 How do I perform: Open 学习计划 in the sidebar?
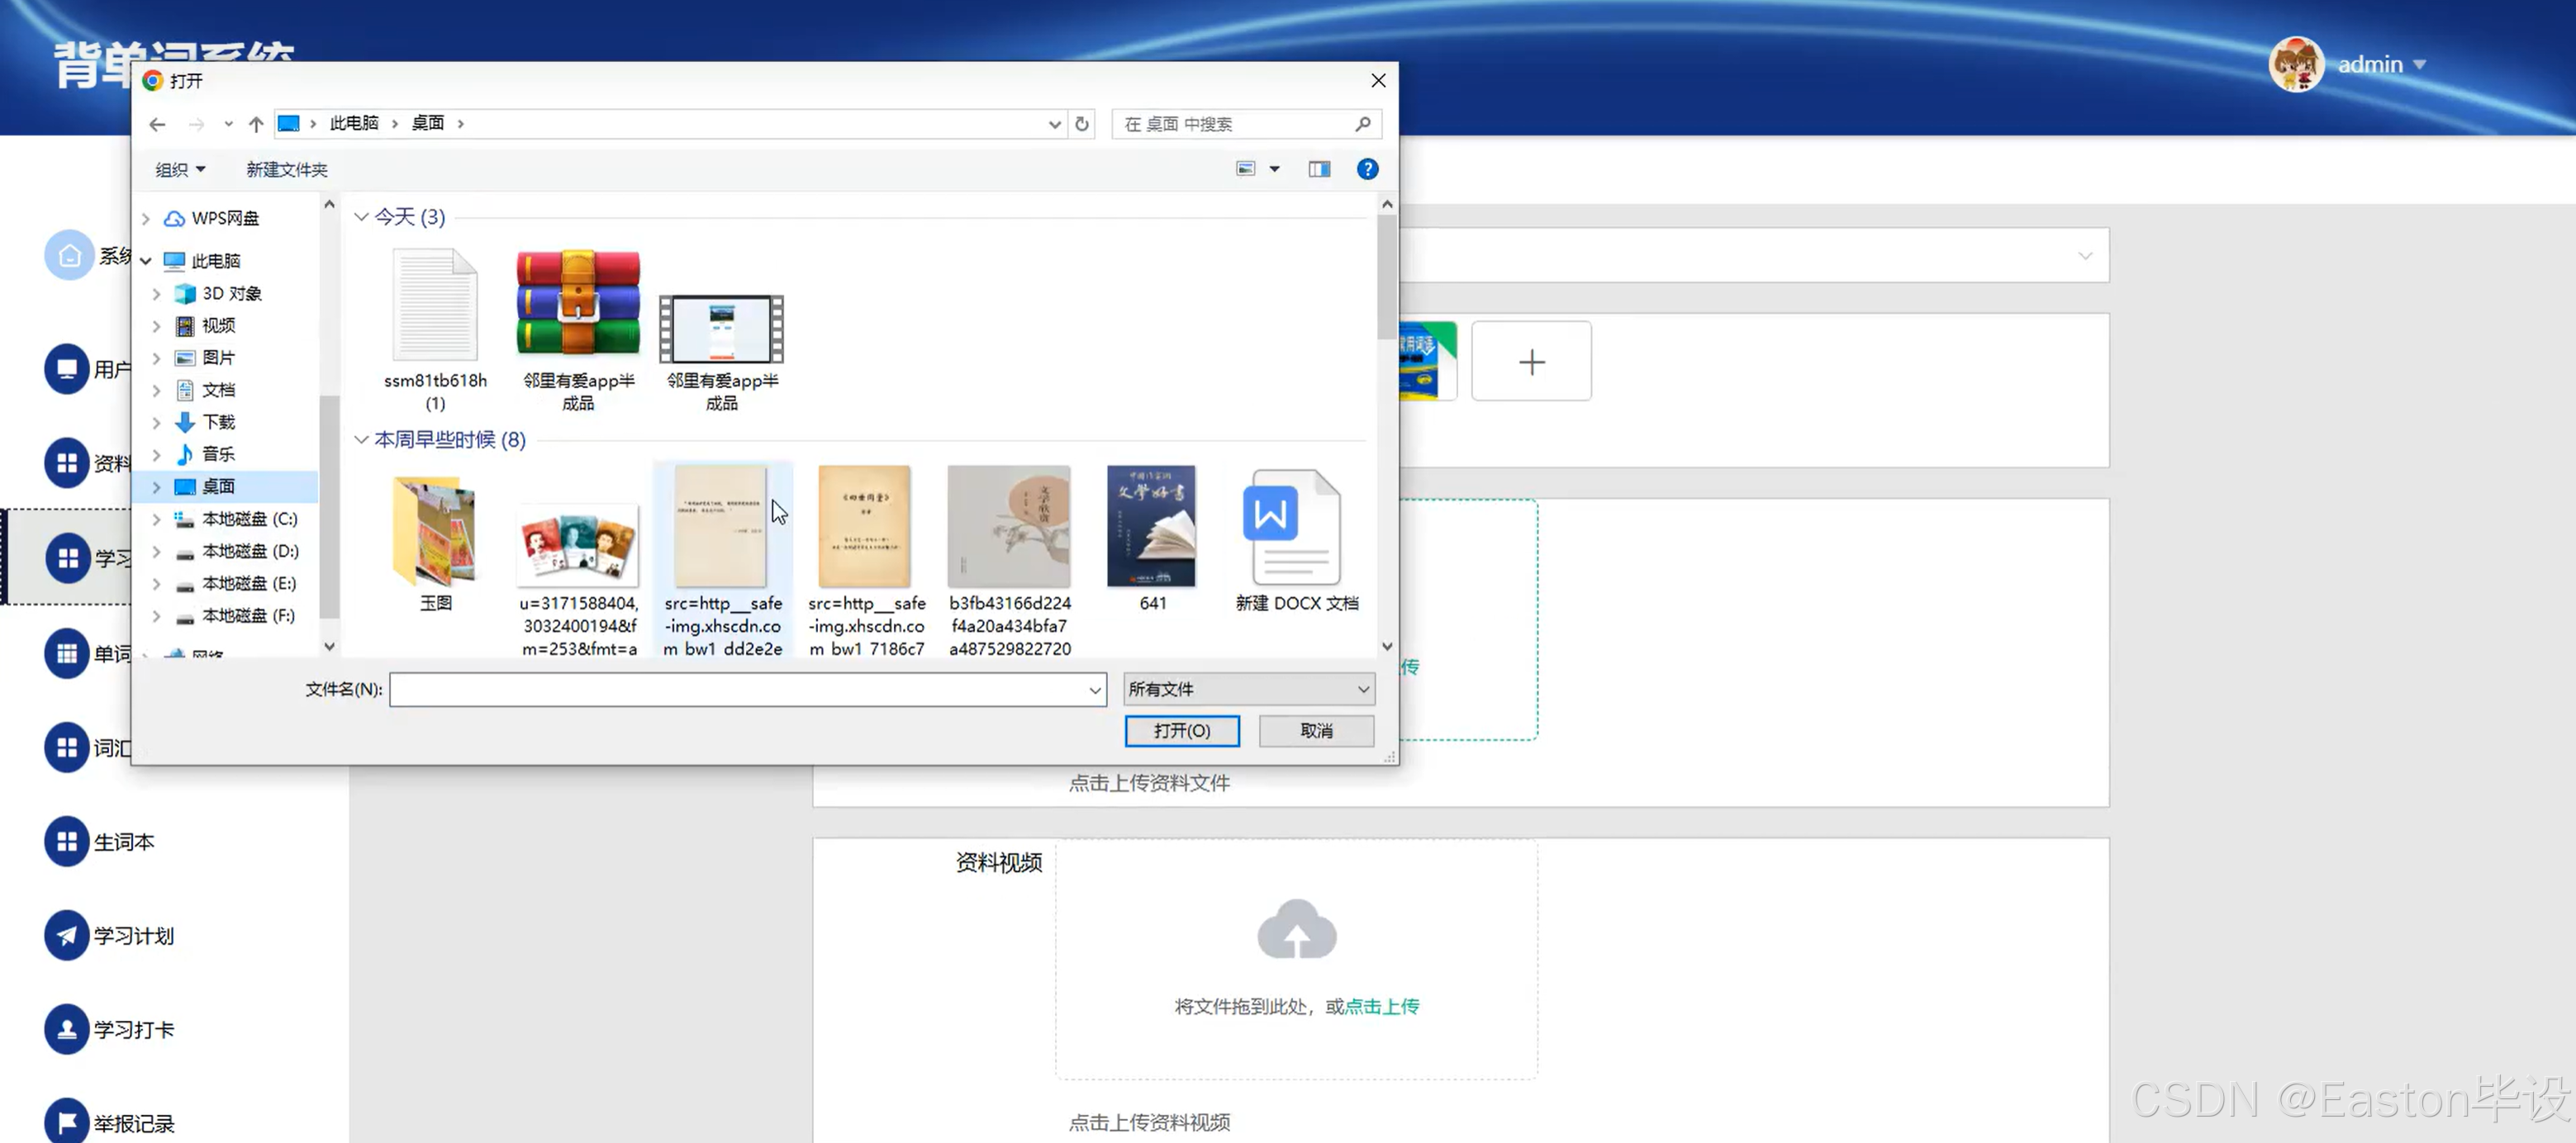click(110, 936)
